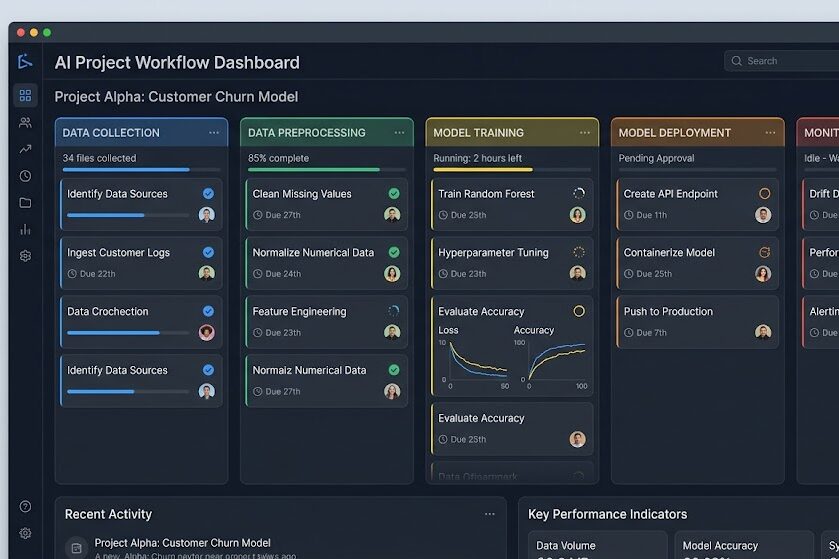Open the Train Random Forest task card
The height and width of the screenshot is (559, 839).
(512, 204)
